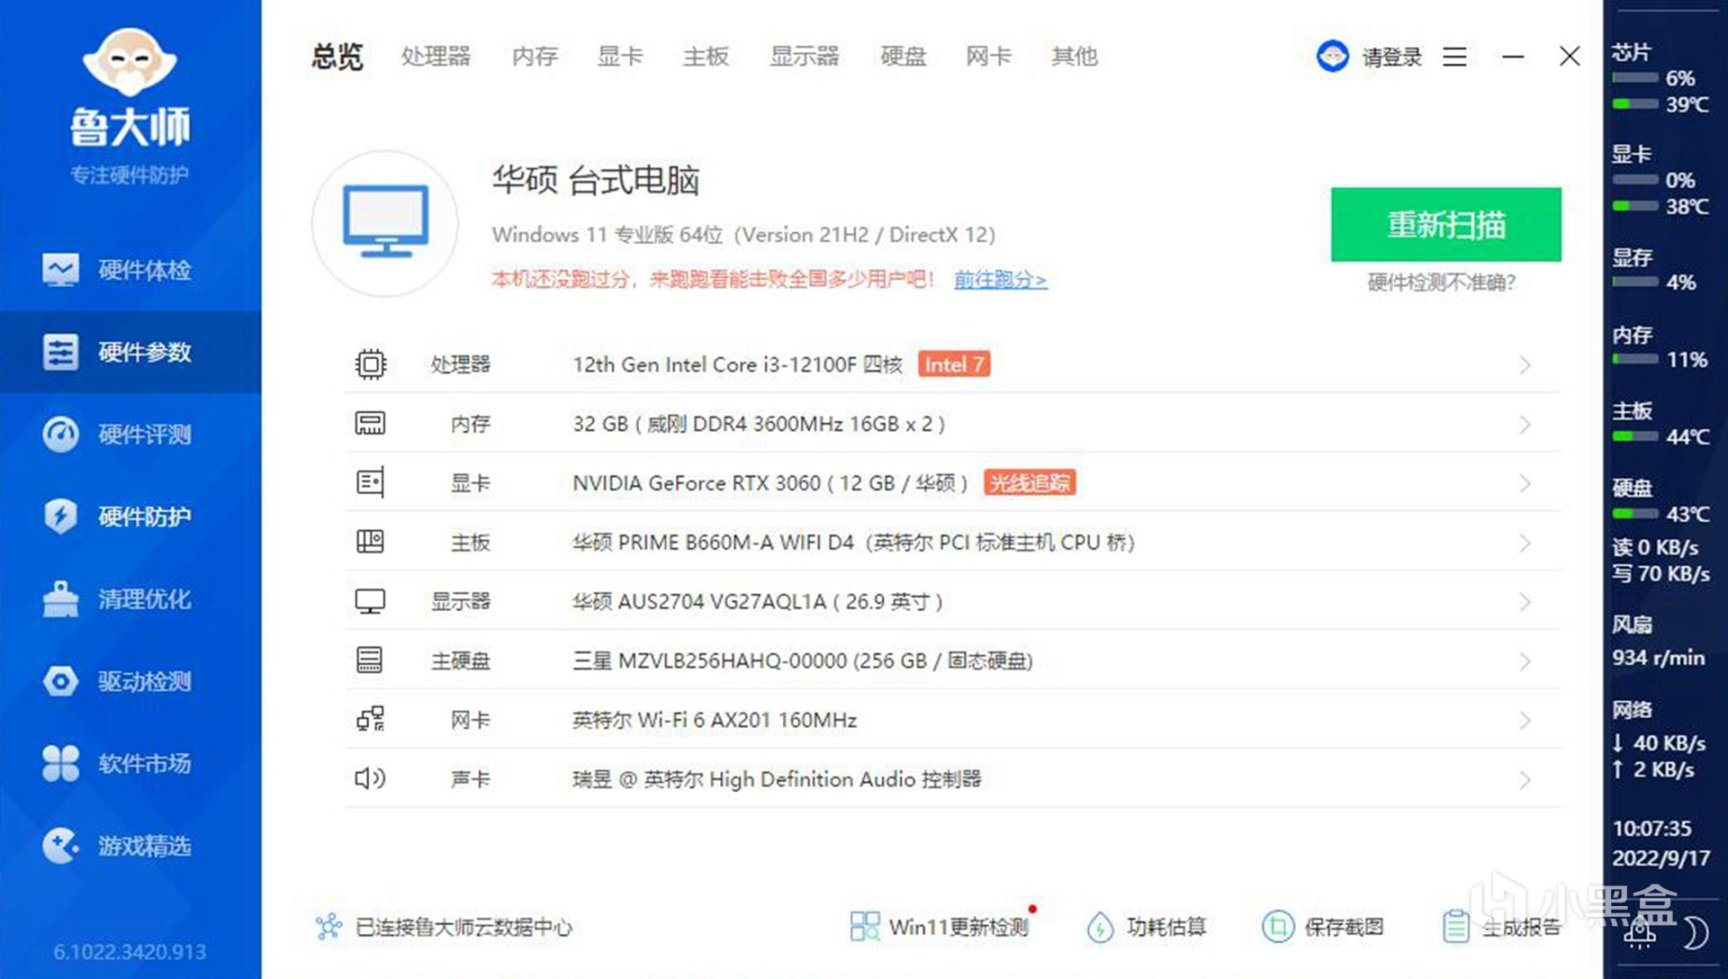The height and width of the screenshot is (979, 1728).
Task: Open 硬件防护 shield icon in sidebar
Action: [60, 516]
